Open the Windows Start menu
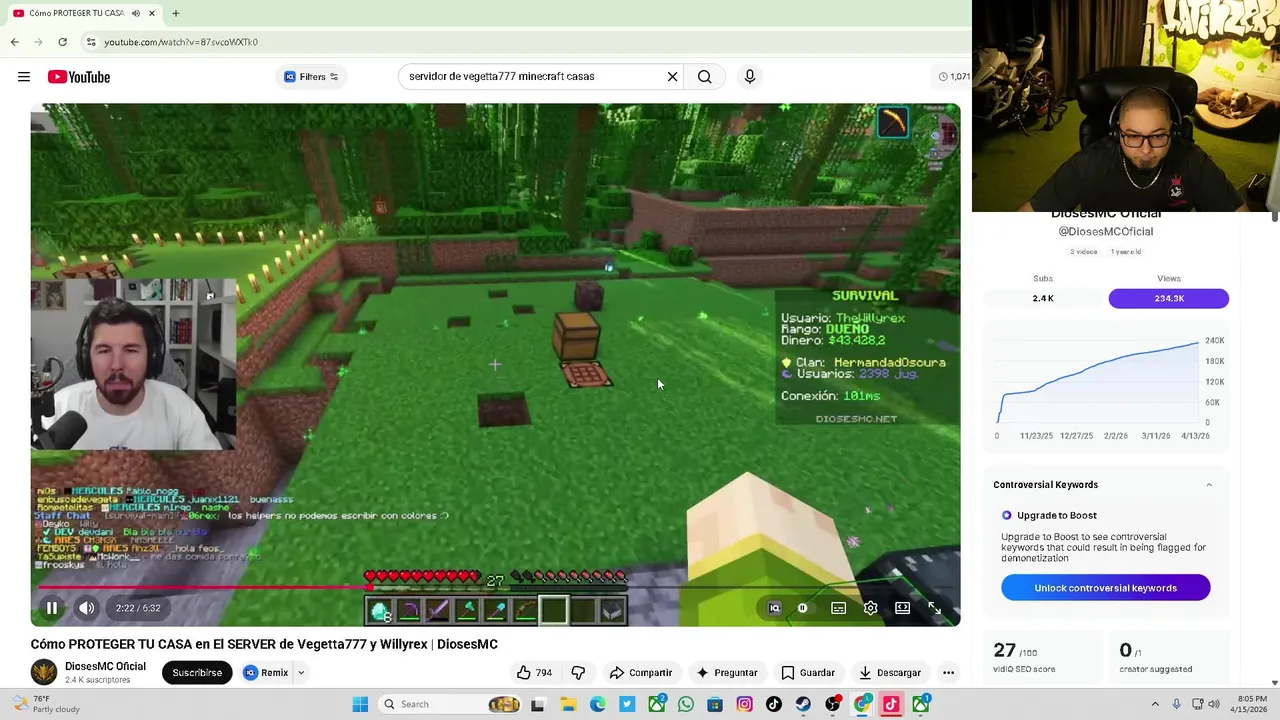1280x720 pixels. [x=360, y=704]
